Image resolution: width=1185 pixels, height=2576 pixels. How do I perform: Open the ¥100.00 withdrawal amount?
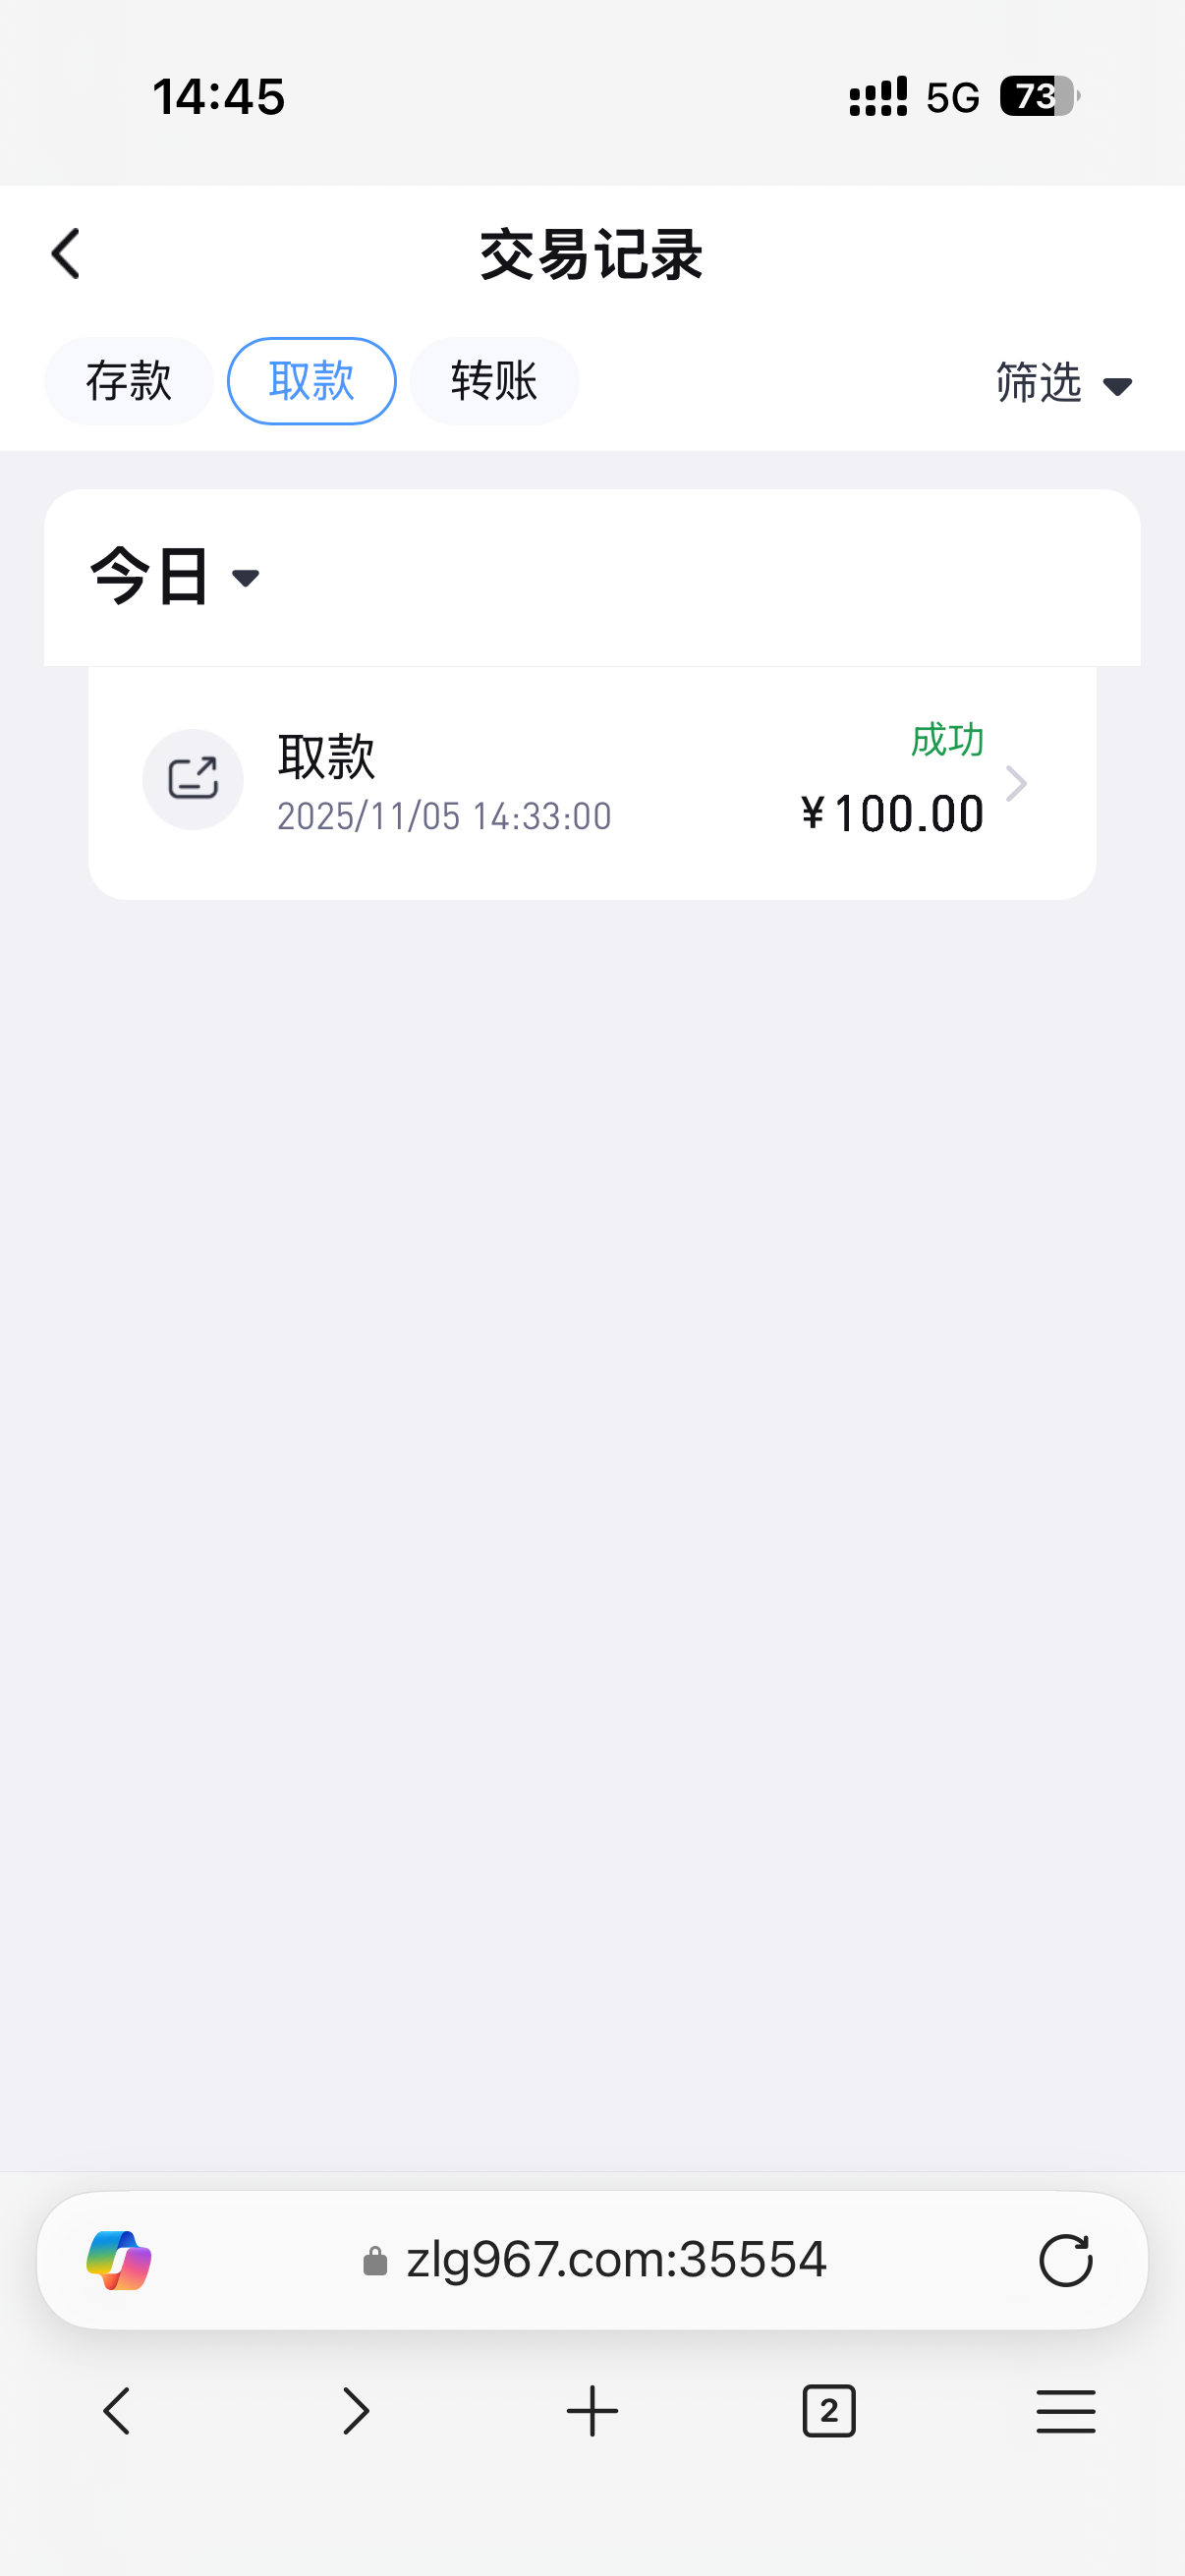[x=893, y=813]
